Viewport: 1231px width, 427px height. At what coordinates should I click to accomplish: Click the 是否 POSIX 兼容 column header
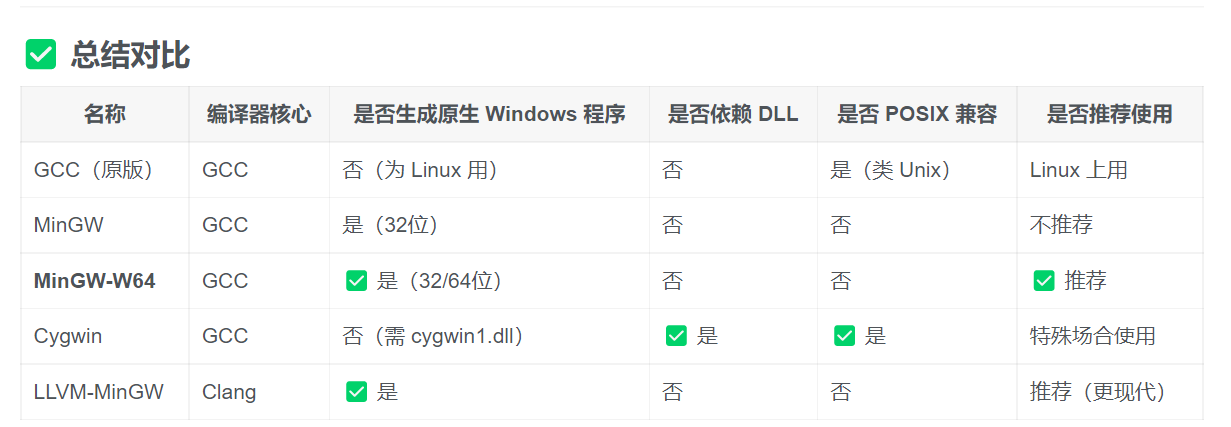(917, 114)
